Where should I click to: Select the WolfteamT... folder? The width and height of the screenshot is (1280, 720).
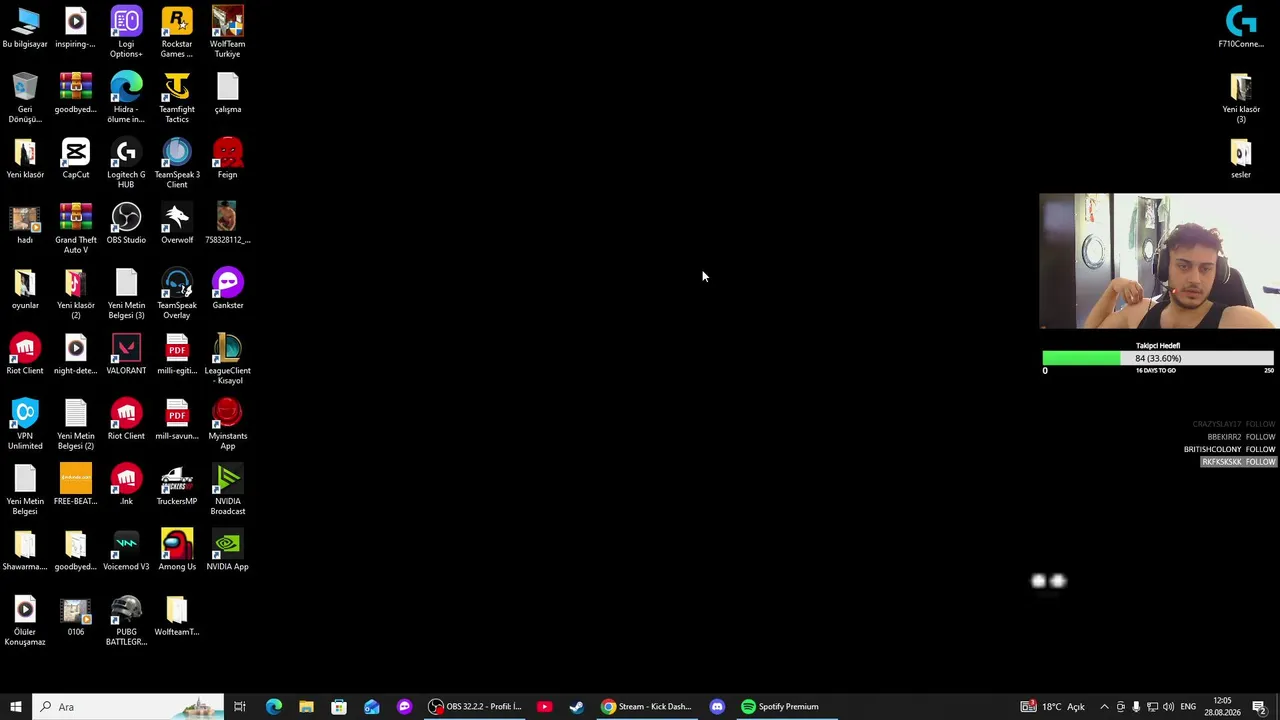coord(177,616)
